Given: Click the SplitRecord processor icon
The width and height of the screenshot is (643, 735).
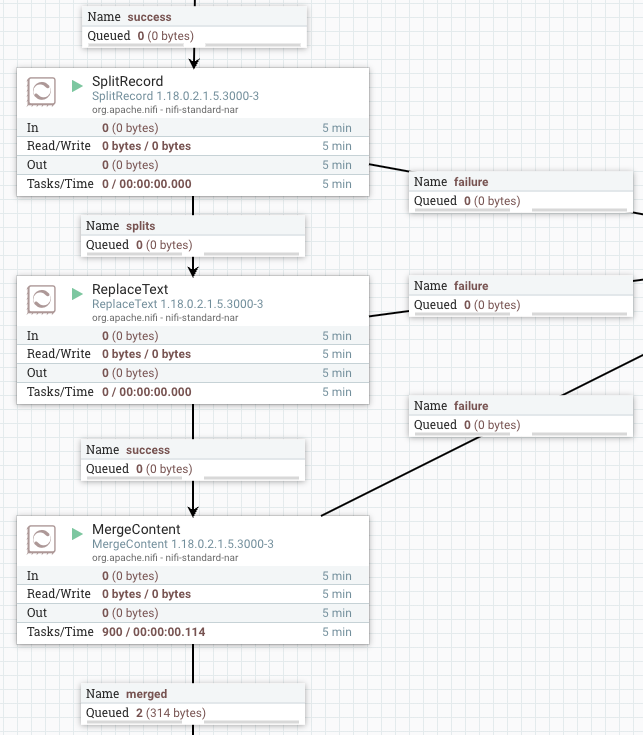Looking at the screenshot, I should [x=41, y=91].
